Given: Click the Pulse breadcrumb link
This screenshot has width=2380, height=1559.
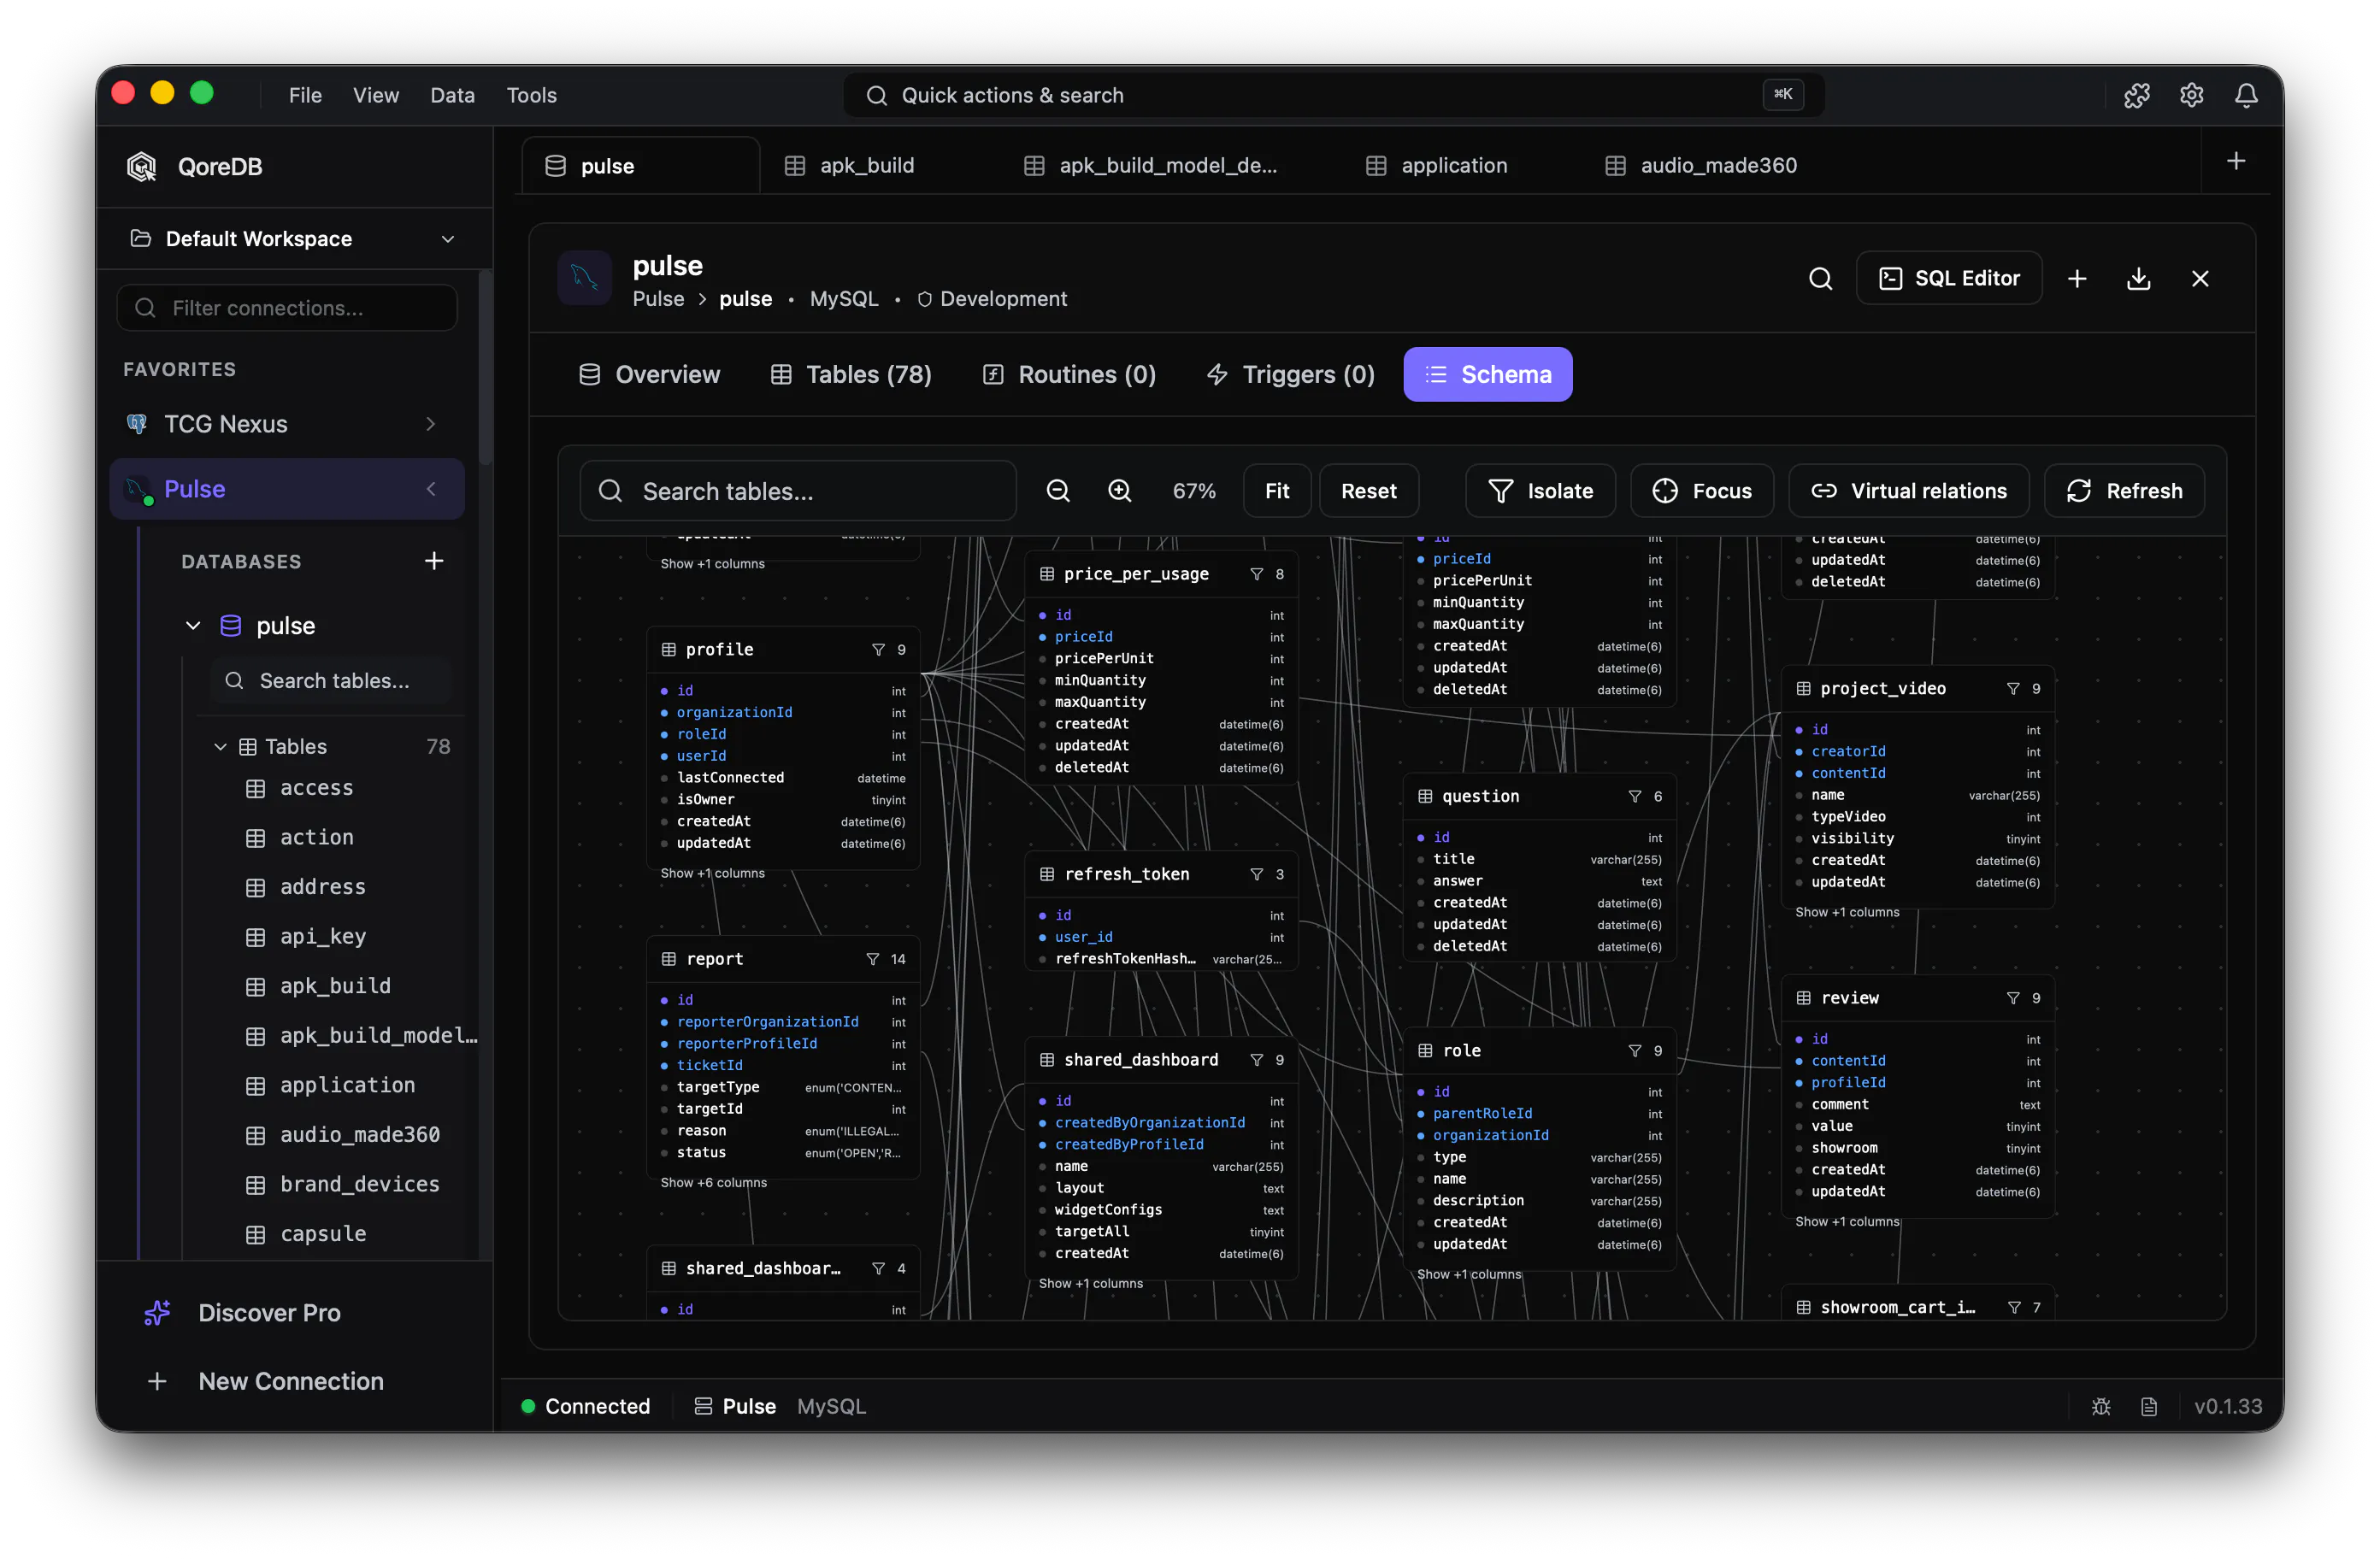Looking at the screenshot, I should (x=657, y=299).
